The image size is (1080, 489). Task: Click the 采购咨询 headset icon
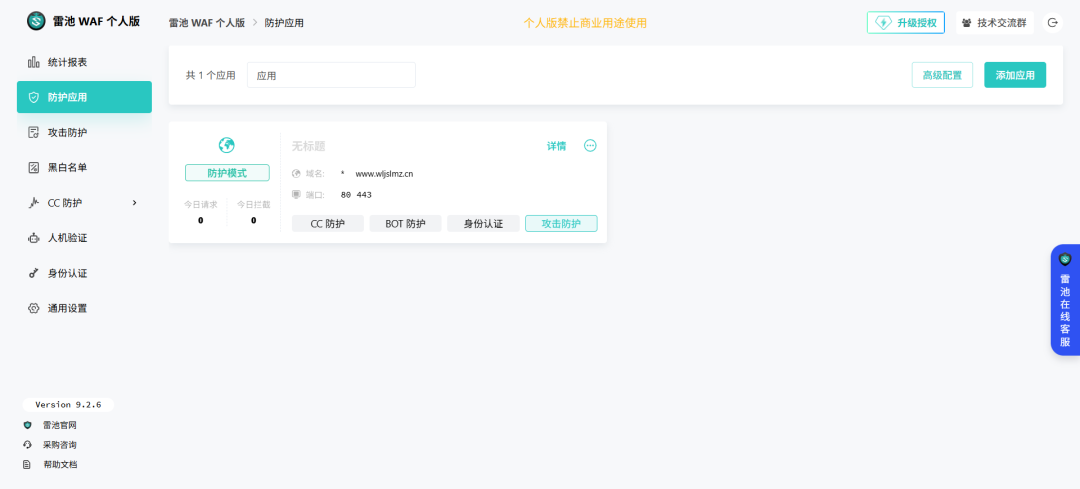[28, 445]
